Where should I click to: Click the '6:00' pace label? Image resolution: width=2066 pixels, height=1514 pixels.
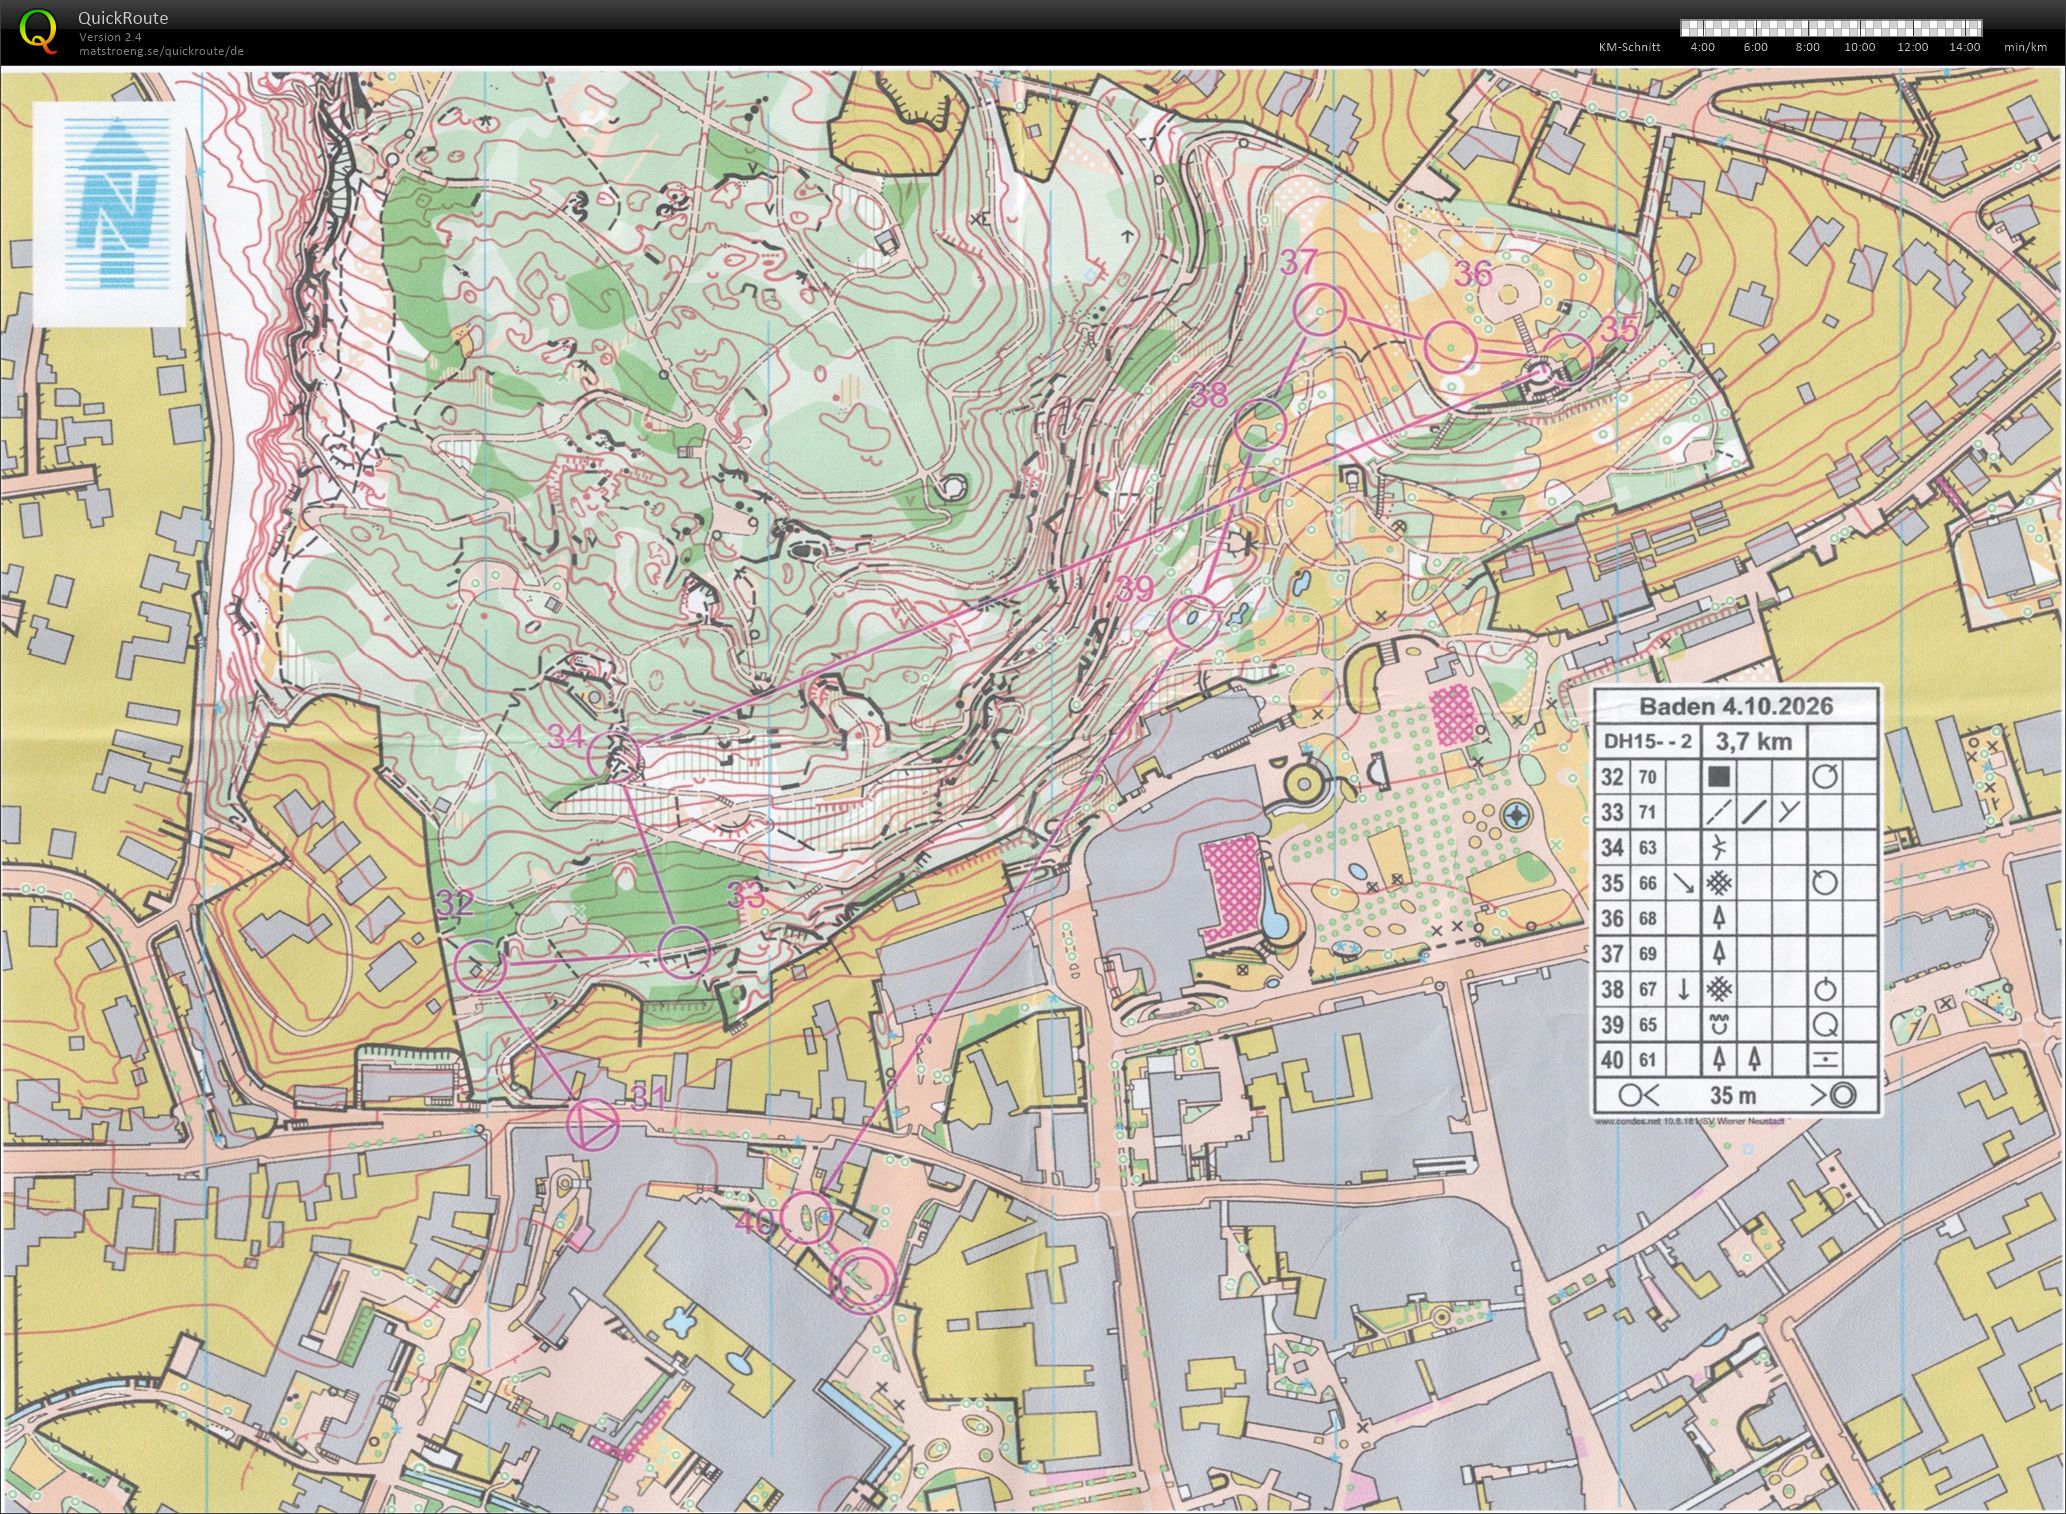pyautogui.click(x=1755, y=47)
